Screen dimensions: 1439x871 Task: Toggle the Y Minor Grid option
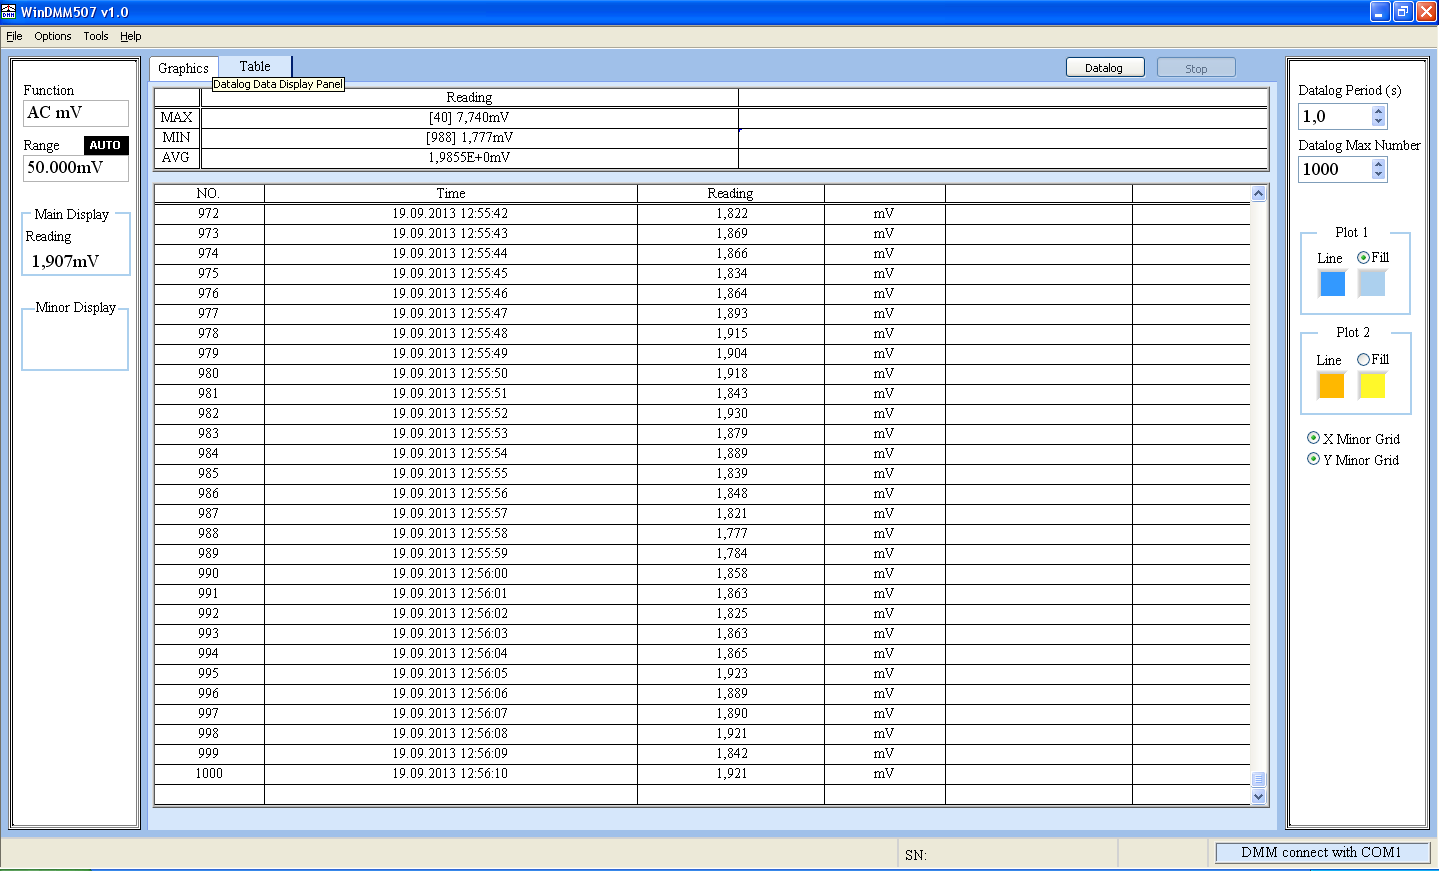(1313, 459)
